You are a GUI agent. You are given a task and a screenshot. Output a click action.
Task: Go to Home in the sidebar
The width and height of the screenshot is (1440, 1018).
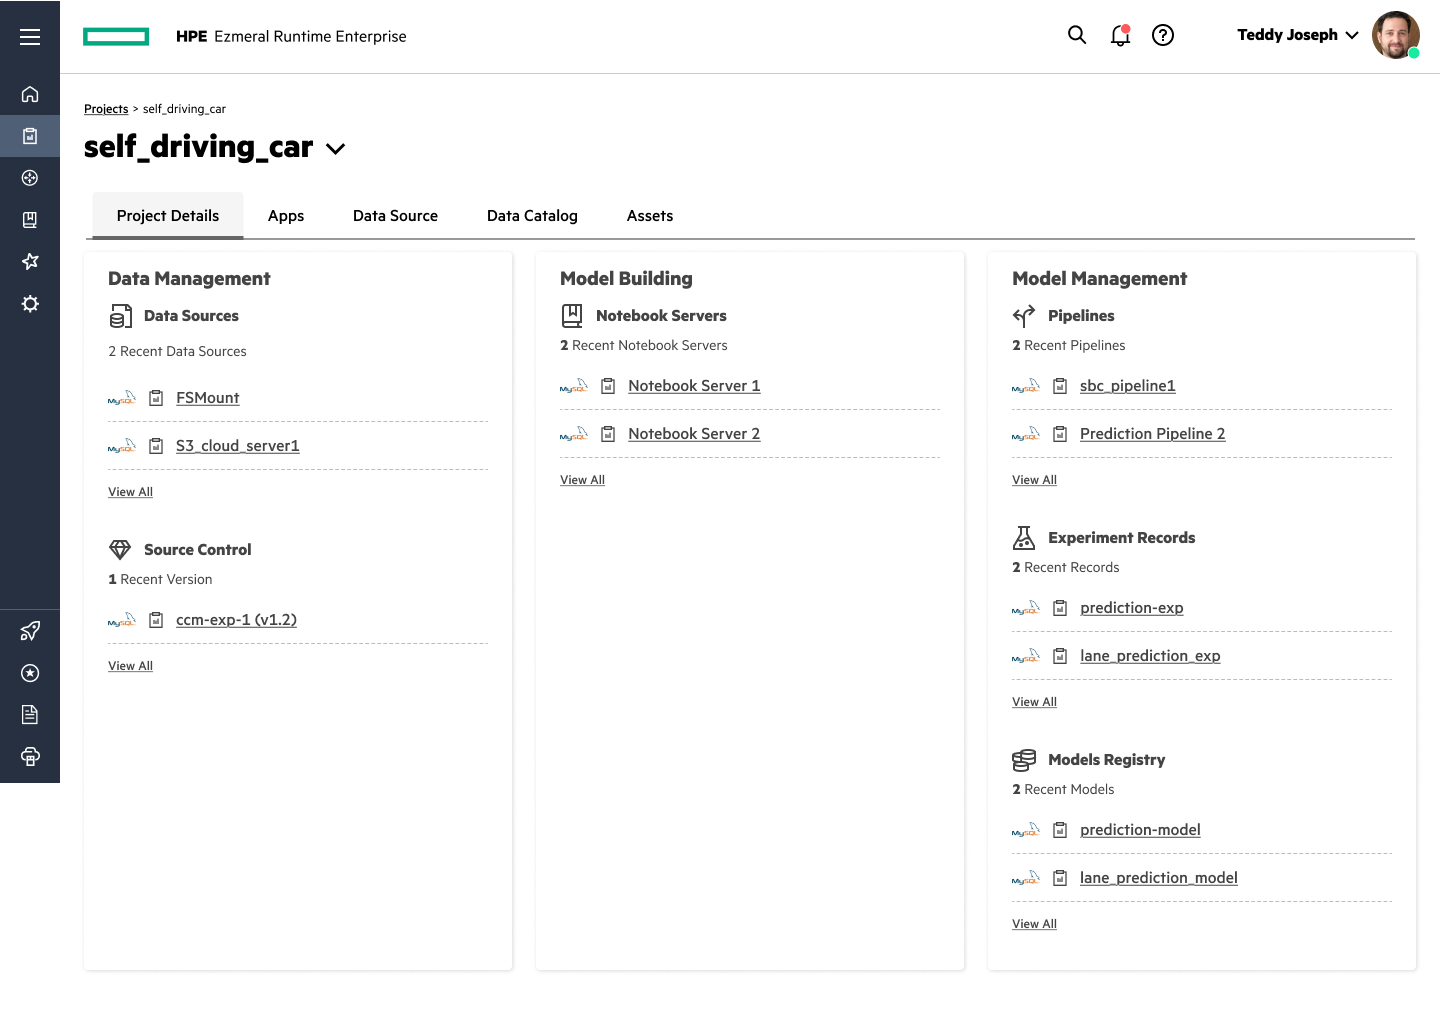(x=30, y=94)
